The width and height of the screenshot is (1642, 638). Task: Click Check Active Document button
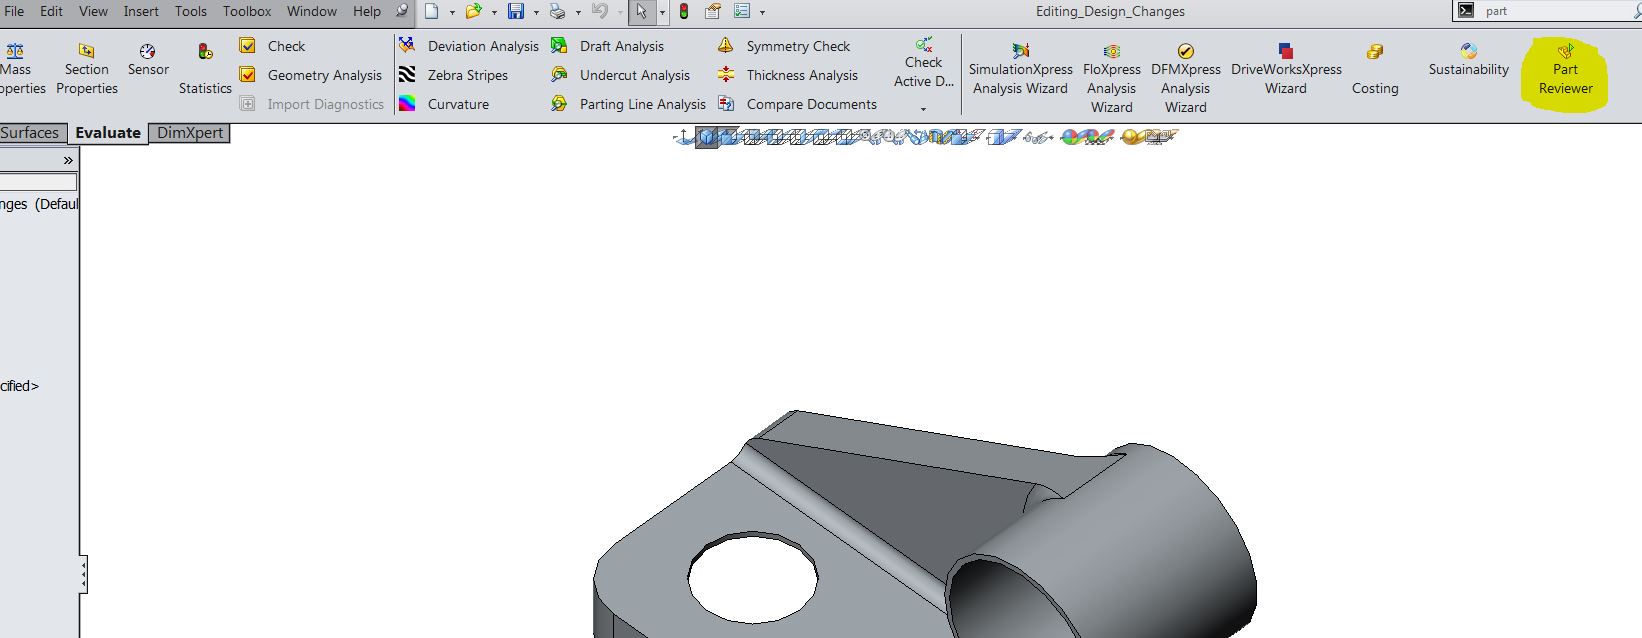coord(924,62)
